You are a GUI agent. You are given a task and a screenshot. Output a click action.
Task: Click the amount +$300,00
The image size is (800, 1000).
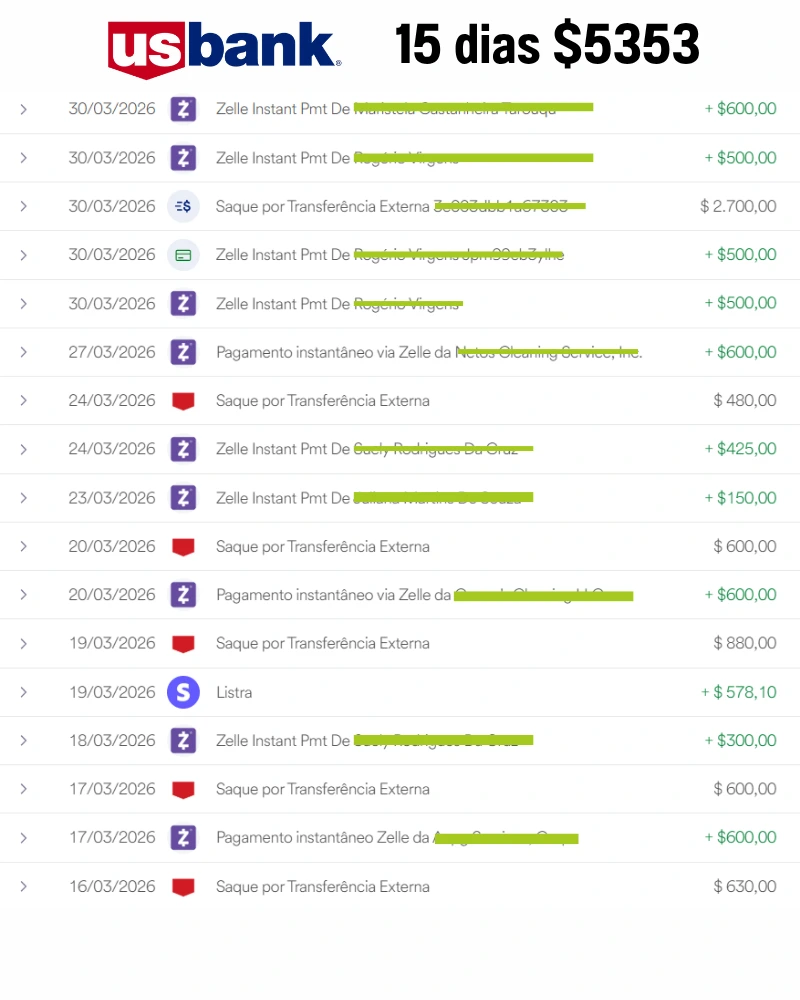click(740, 740)
